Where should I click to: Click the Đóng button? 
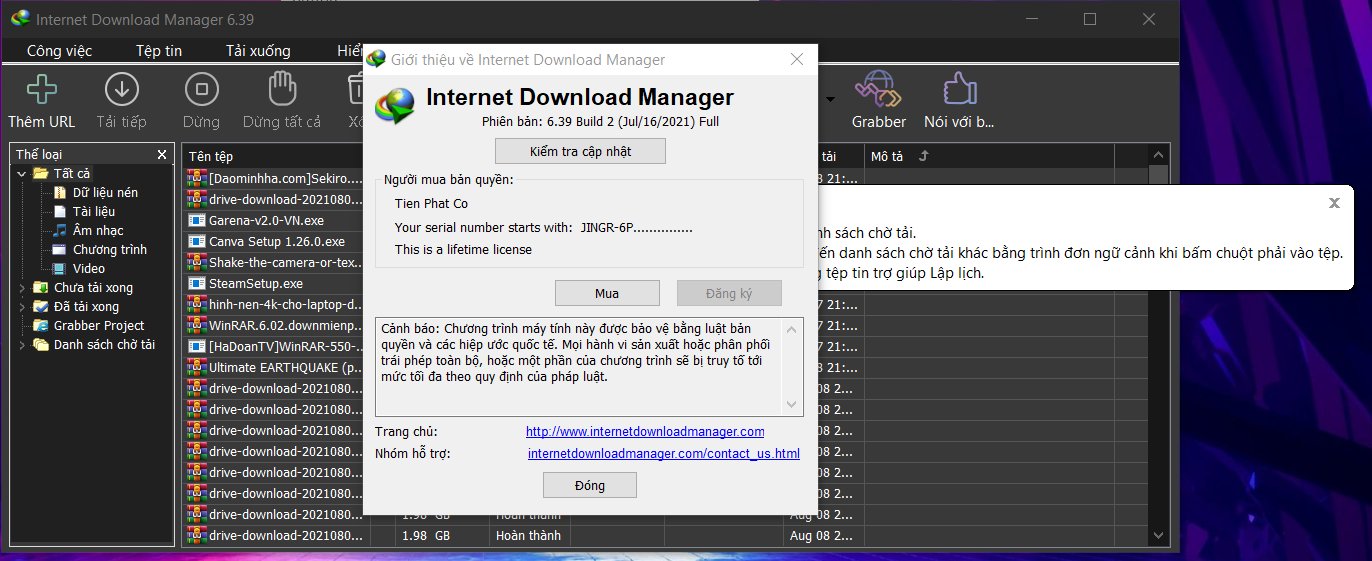590,485
